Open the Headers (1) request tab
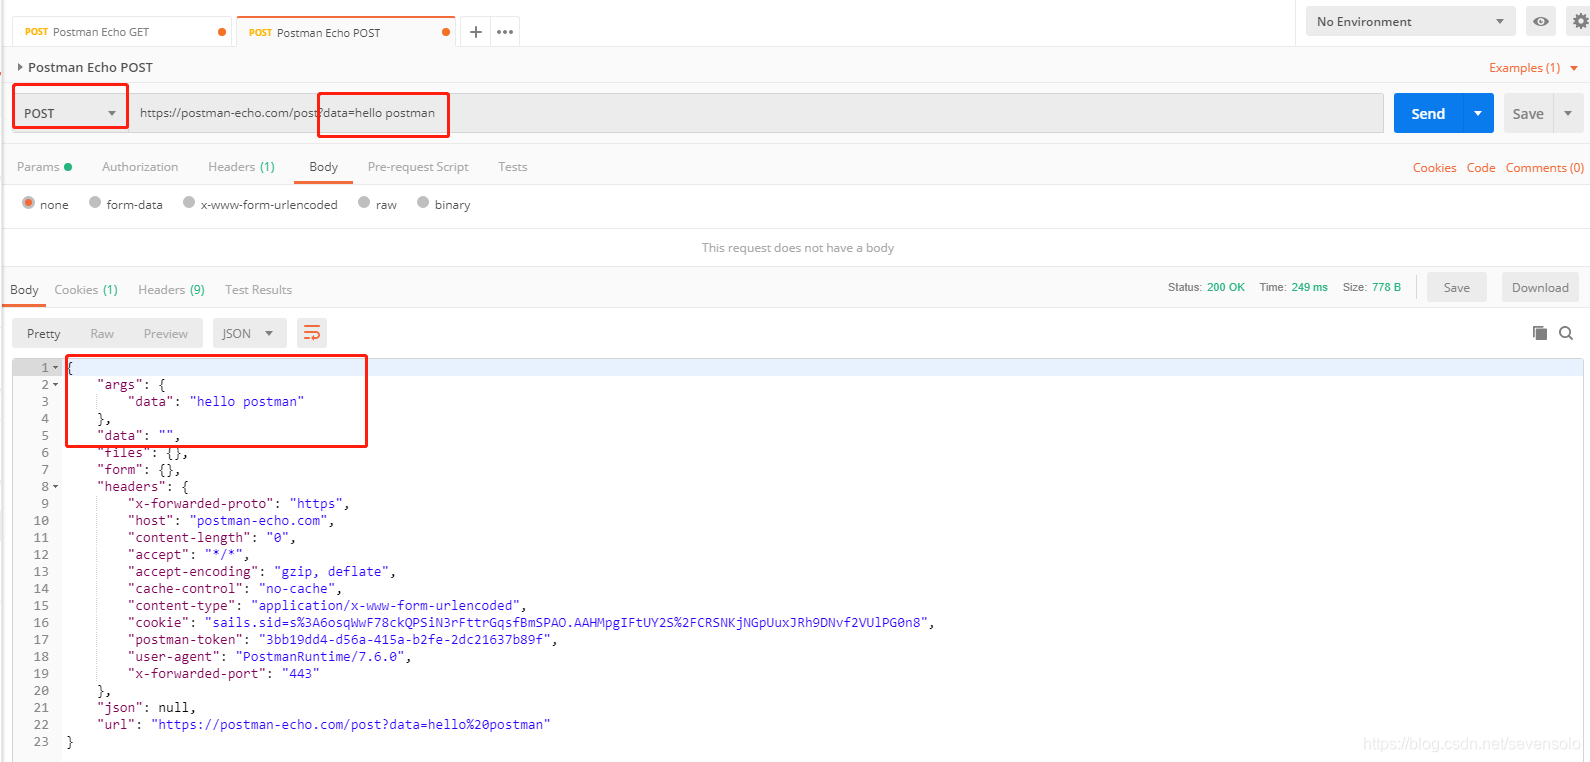1590x762 pixels. (x=241, y=167)
